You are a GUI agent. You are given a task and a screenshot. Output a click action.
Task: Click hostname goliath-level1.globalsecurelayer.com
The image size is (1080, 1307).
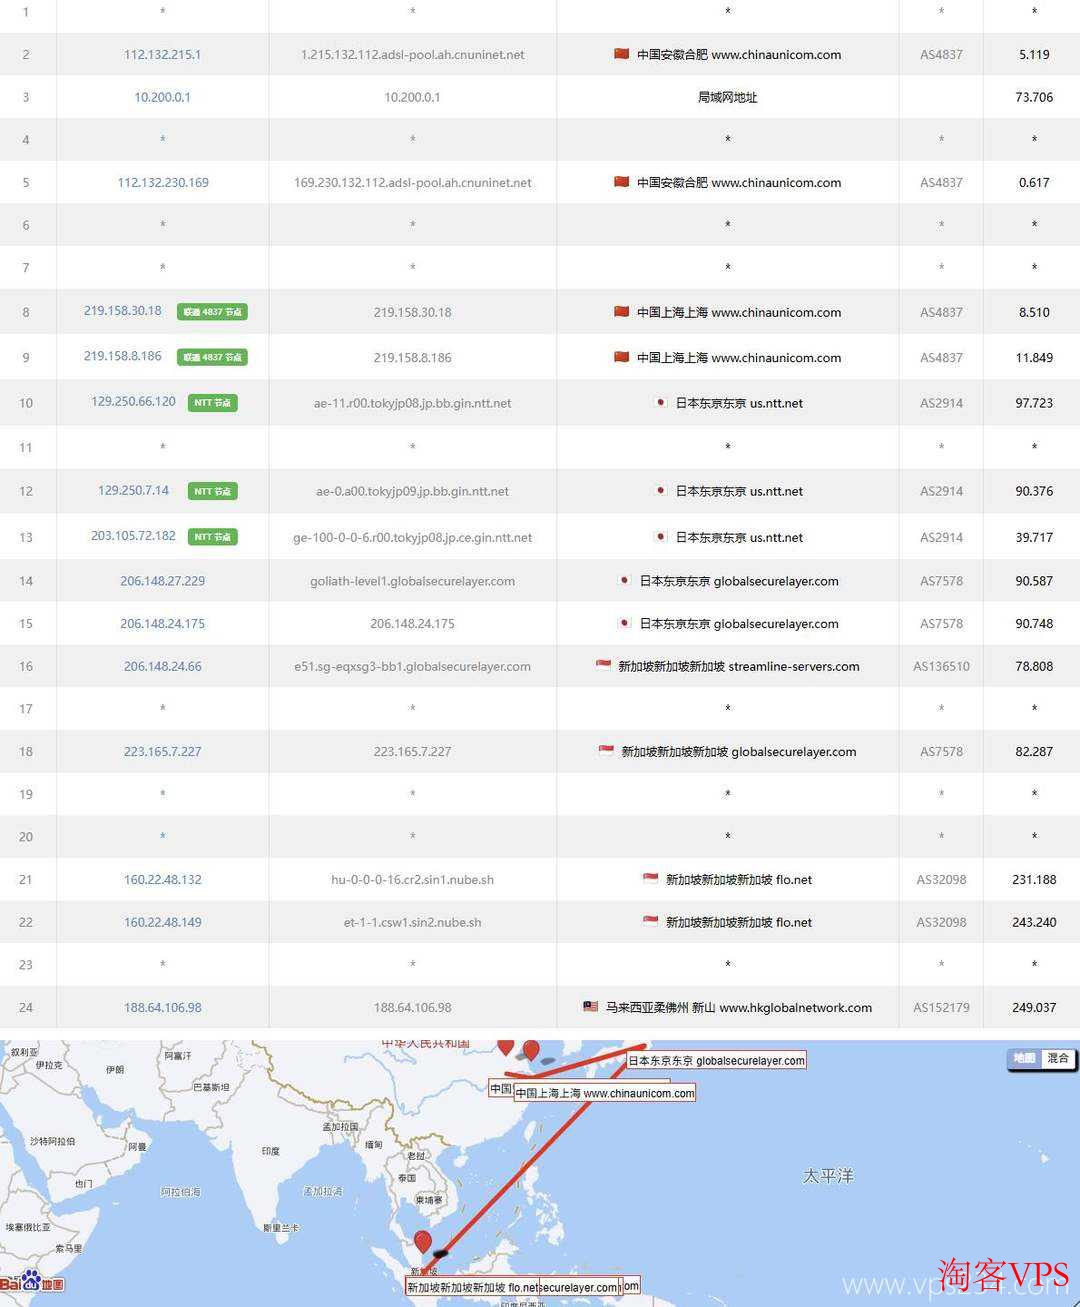point(412,580)
